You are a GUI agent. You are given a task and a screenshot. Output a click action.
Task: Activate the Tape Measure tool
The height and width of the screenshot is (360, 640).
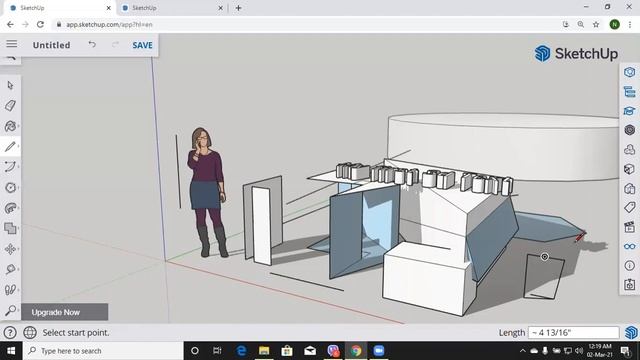[11, 269]
